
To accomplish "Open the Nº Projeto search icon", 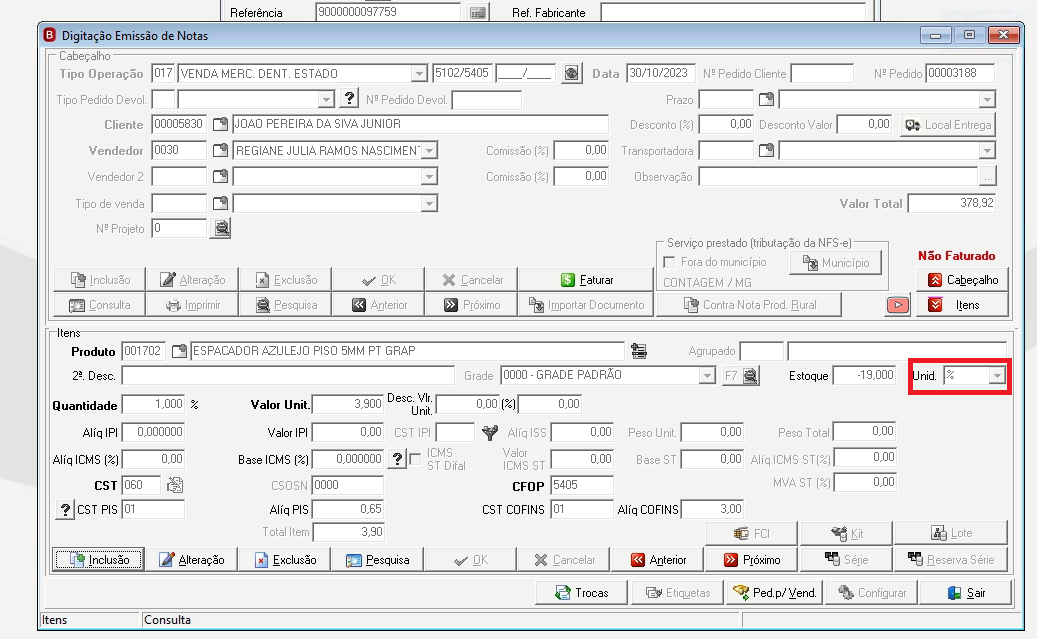I will coord(221,229).
